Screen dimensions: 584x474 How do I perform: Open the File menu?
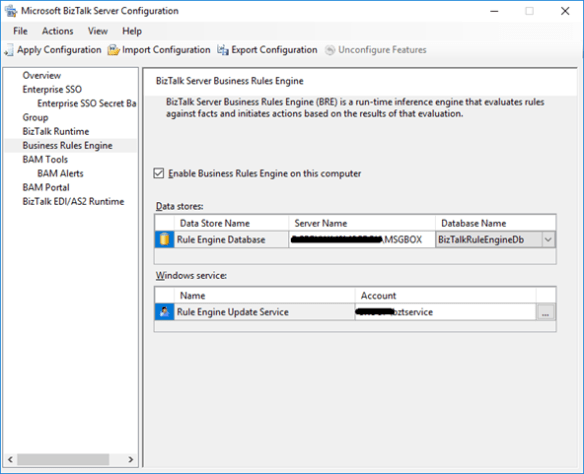[20, 31]
